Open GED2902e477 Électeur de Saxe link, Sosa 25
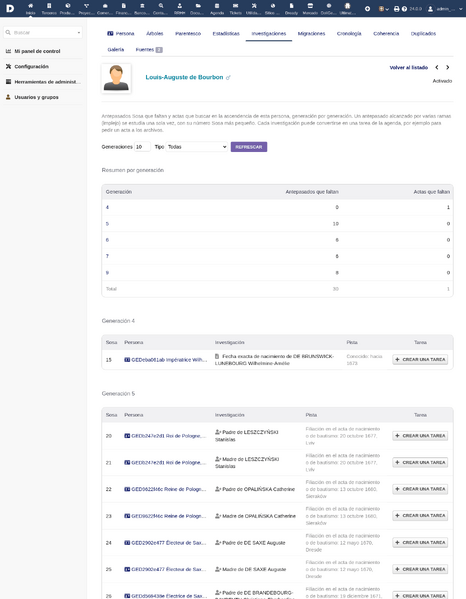The width and height of the screenshot is (466, 599). (x=165, y=569)
